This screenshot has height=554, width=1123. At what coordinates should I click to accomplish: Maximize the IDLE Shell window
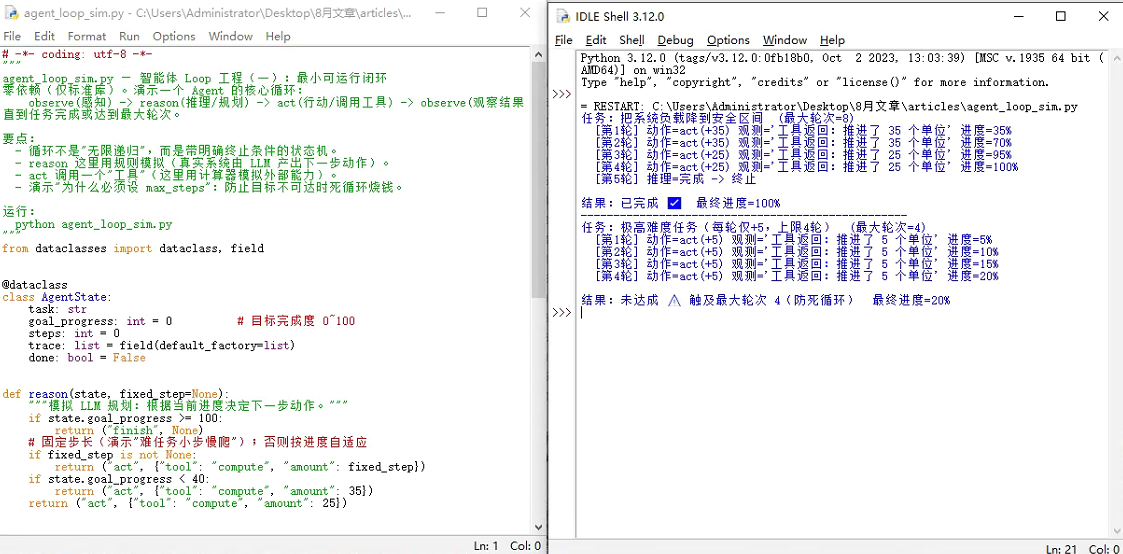tap(1061, 16)
